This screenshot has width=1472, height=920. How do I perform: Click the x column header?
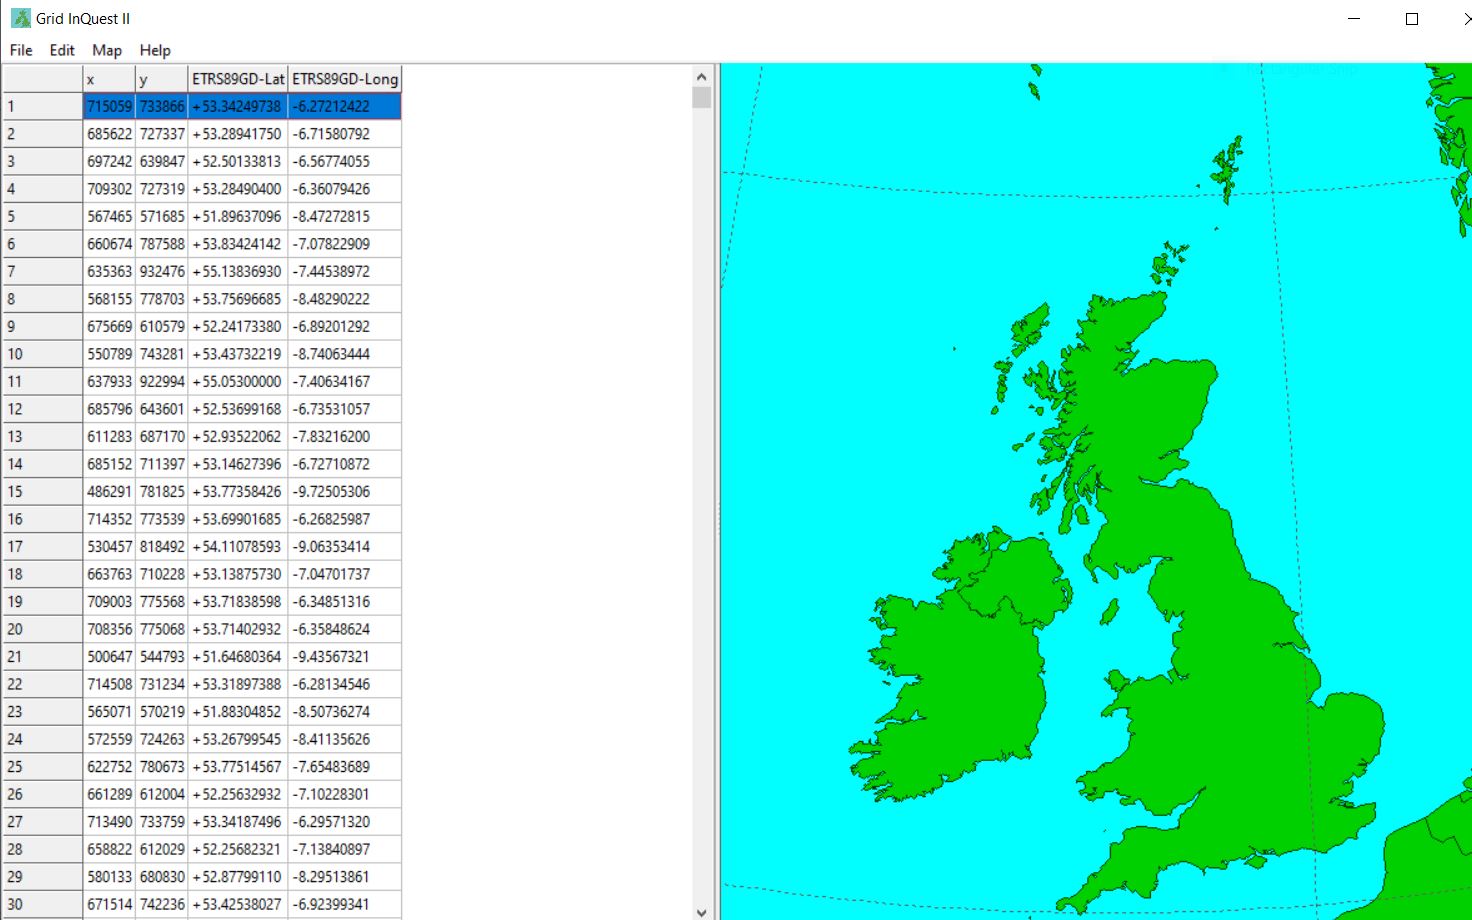[x=109, y=79]
